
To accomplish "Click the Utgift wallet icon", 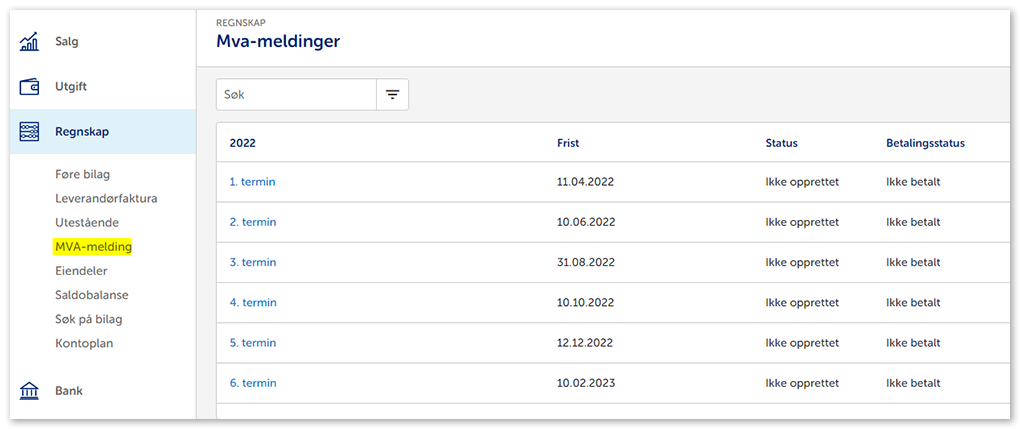I will point(29,87).
